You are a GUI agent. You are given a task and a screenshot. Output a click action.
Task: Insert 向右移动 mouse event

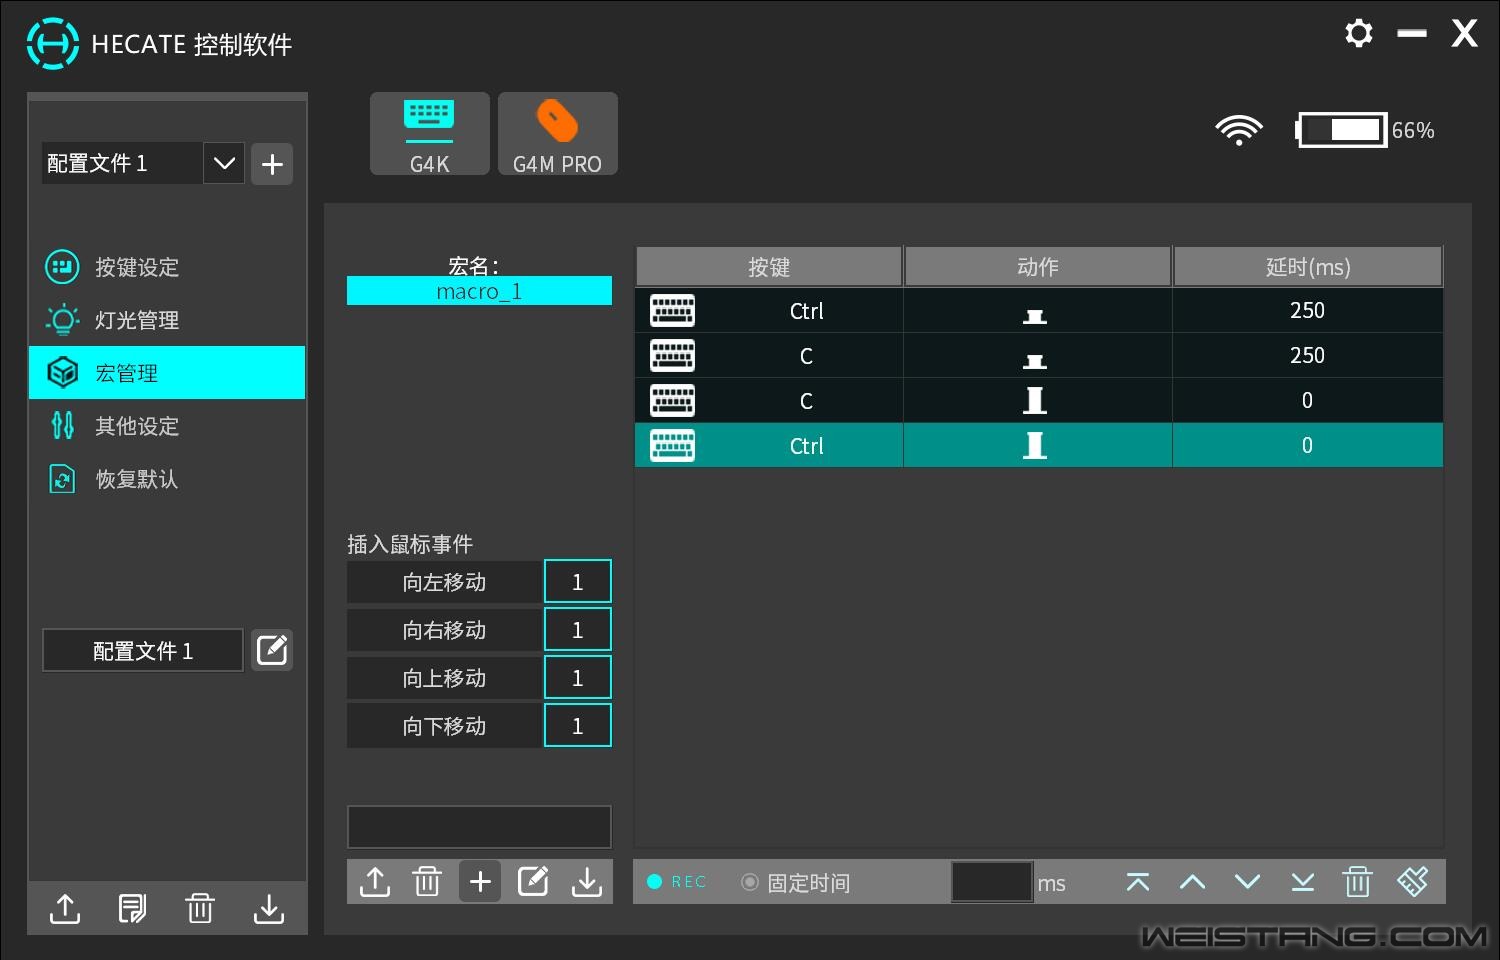444,630
